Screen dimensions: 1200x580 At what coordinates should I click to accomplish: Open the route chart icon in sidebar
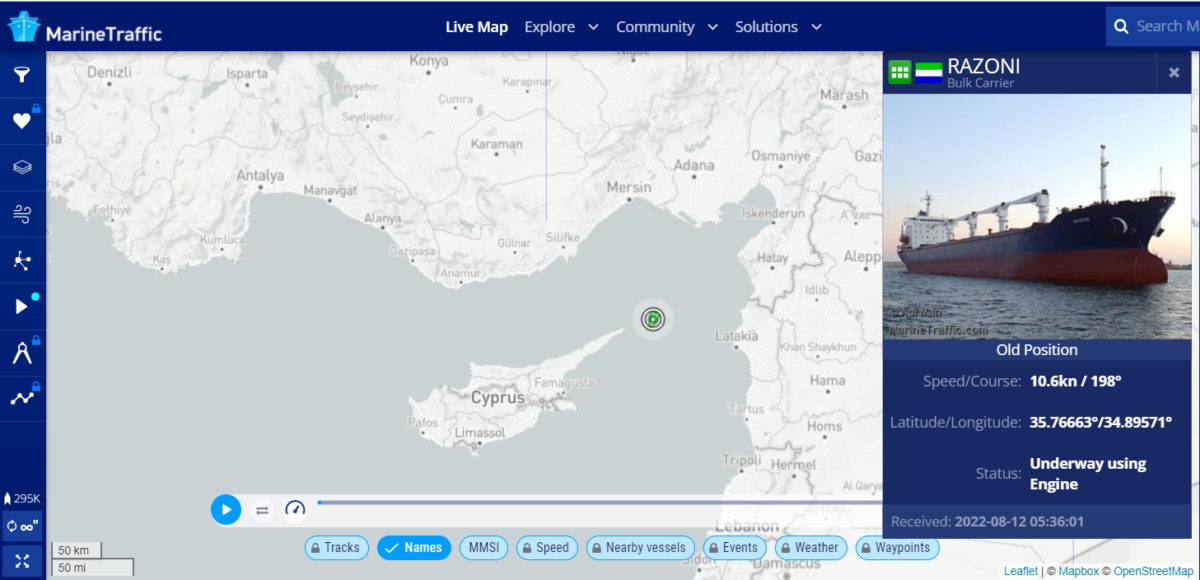tap(22, 398)
